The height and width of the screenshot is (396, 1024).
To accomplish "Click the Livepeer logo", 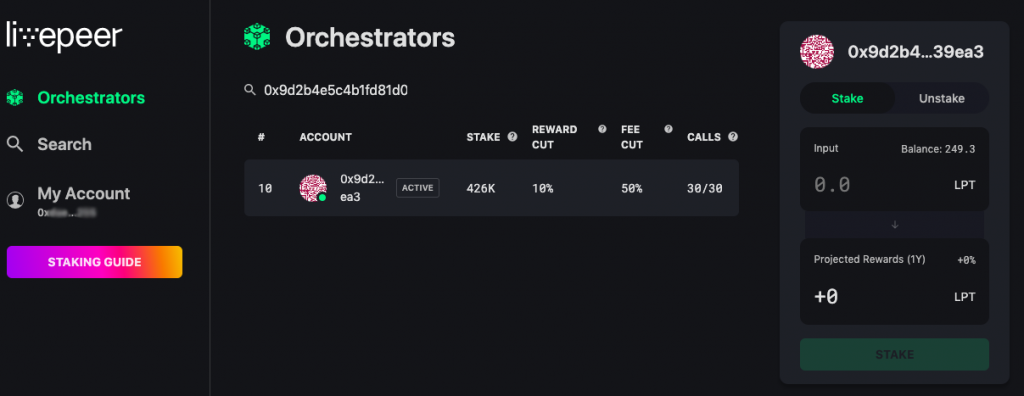I will (64, 37).
